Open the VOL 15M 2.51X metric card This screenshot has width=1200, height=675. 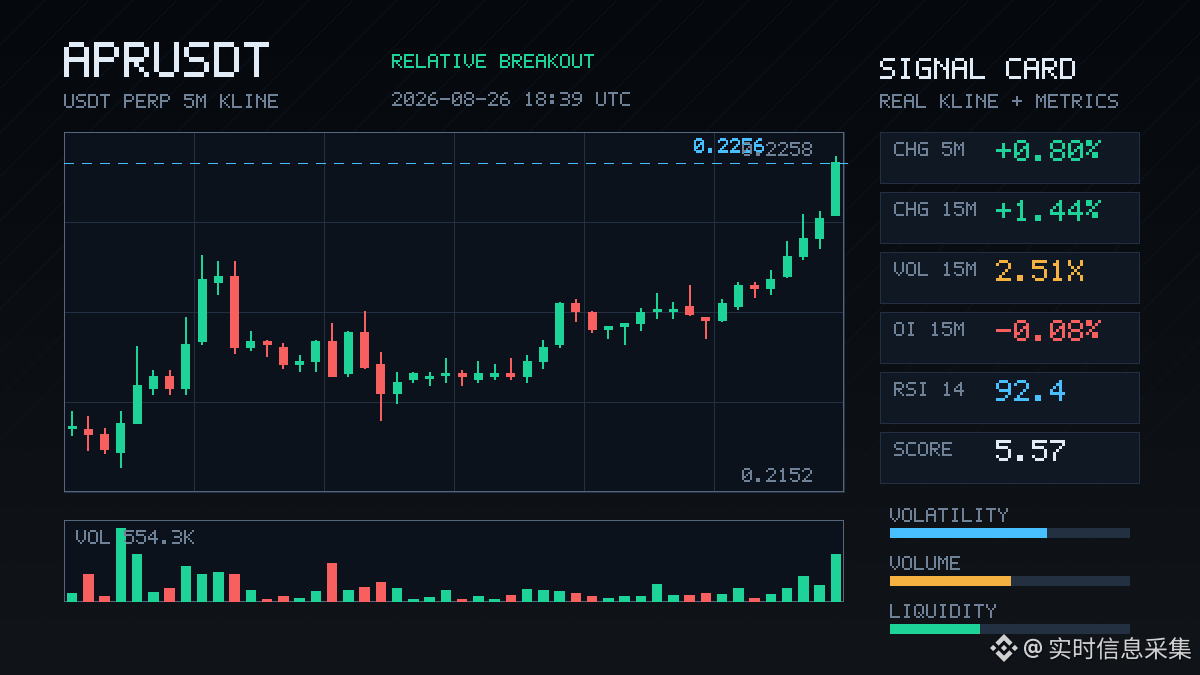1009,278
